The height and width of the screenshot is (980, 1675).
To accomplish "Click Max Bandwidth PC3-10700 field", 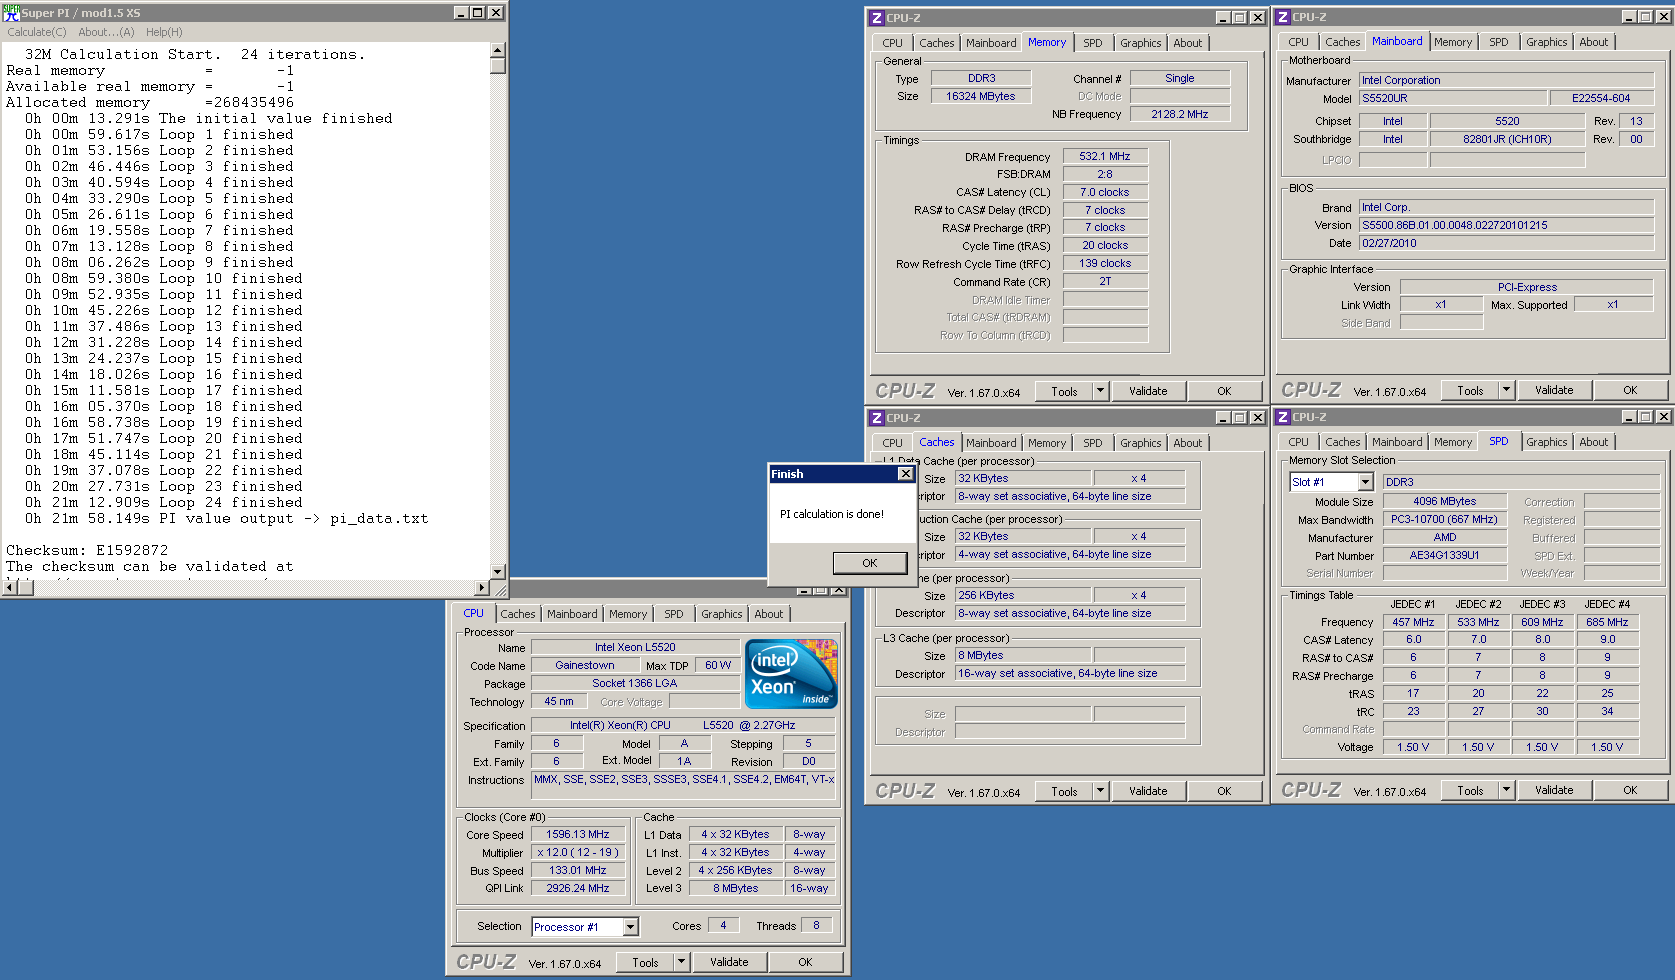I will coord(1444,519).
